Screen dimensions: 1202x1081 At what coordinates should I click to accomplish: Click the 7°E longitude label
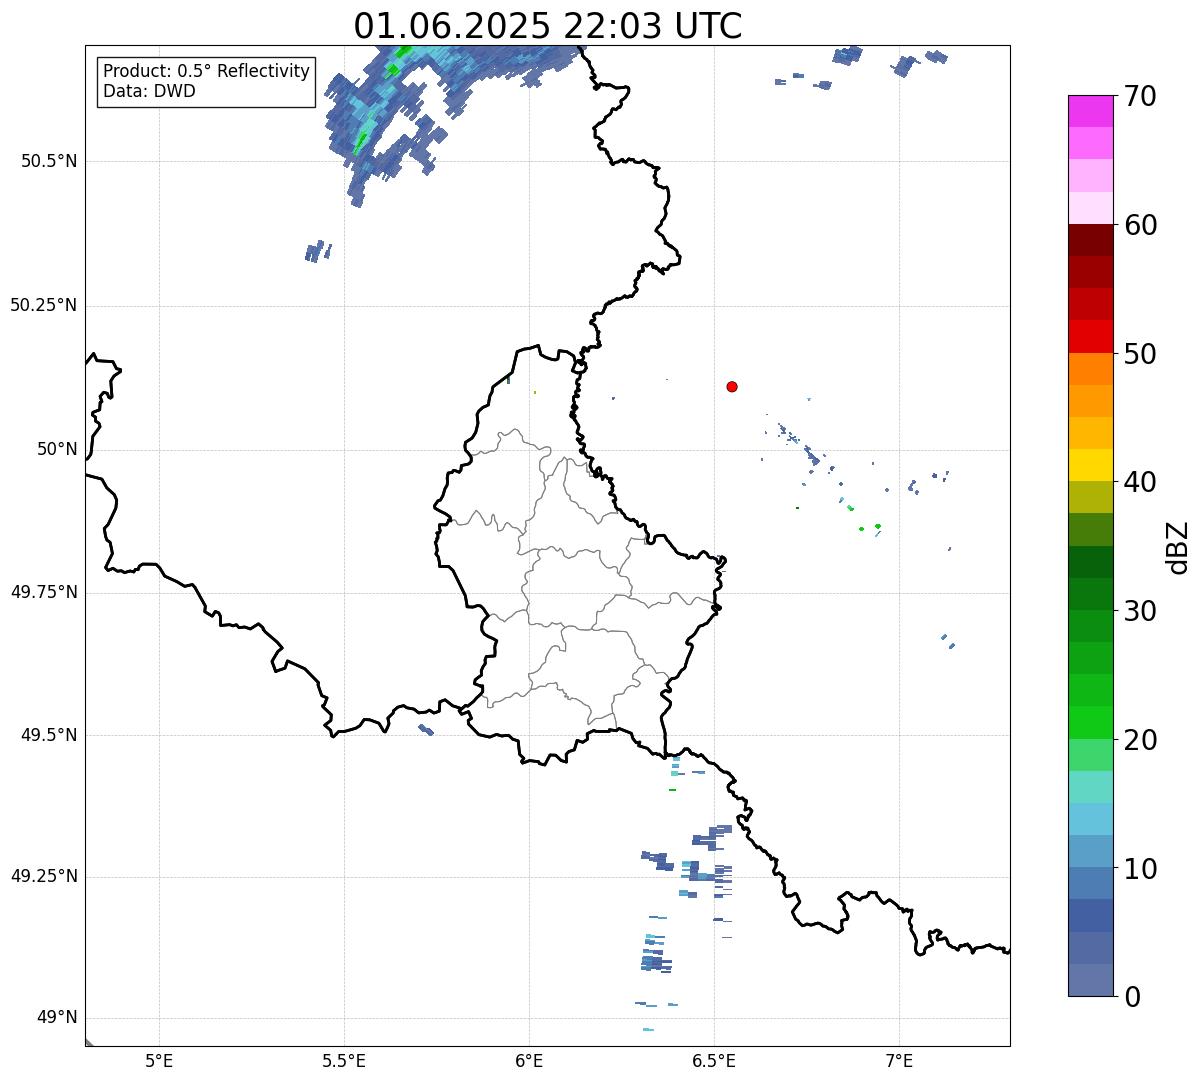899,1060
